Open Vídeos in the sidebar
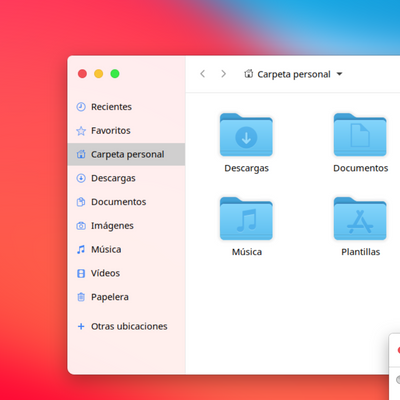400x400 pixels. (x=126, y=273)
